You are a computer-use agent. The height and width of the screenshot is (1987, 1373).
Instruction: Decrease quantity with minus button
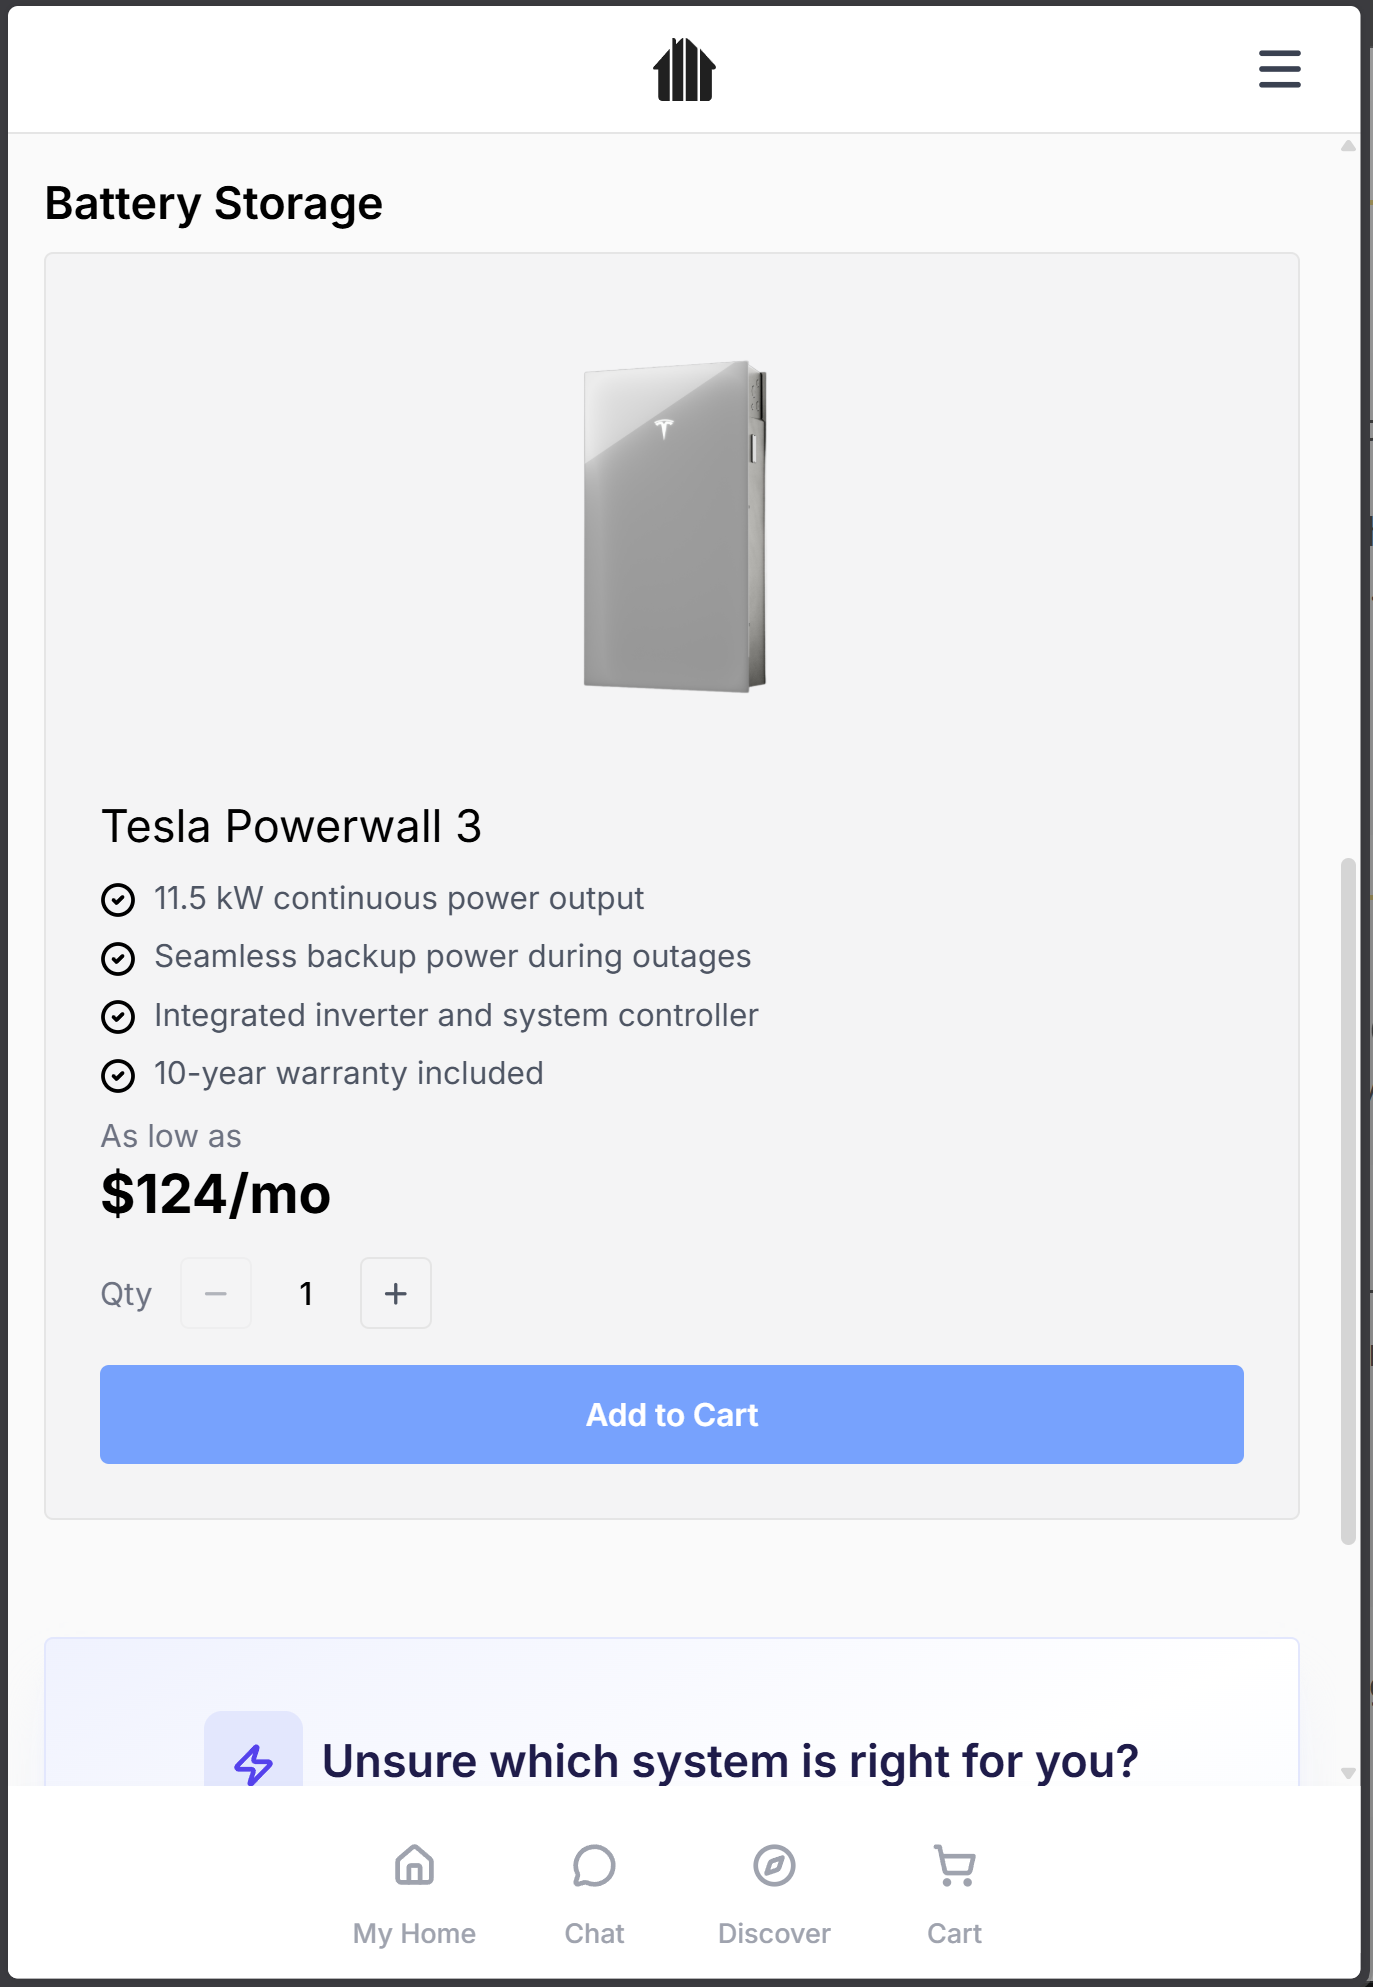pos(216,1293)
